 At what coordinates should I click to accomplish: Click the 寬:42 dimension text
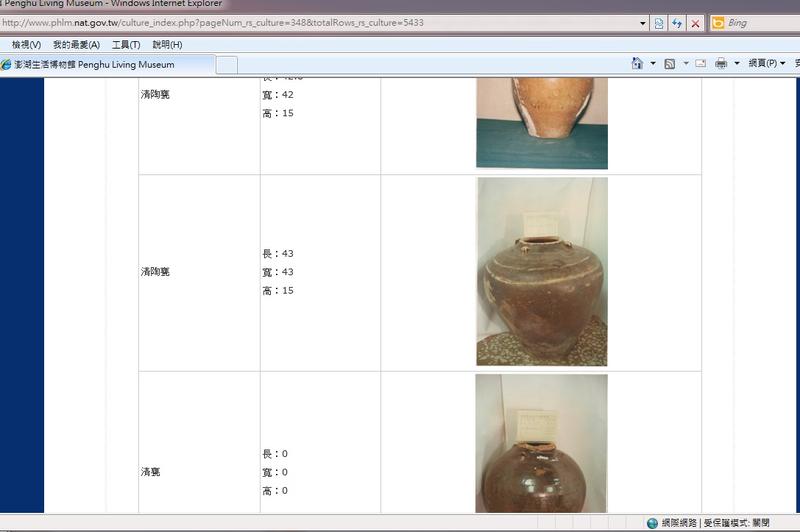pyautogui.click(x=278, y=95)
